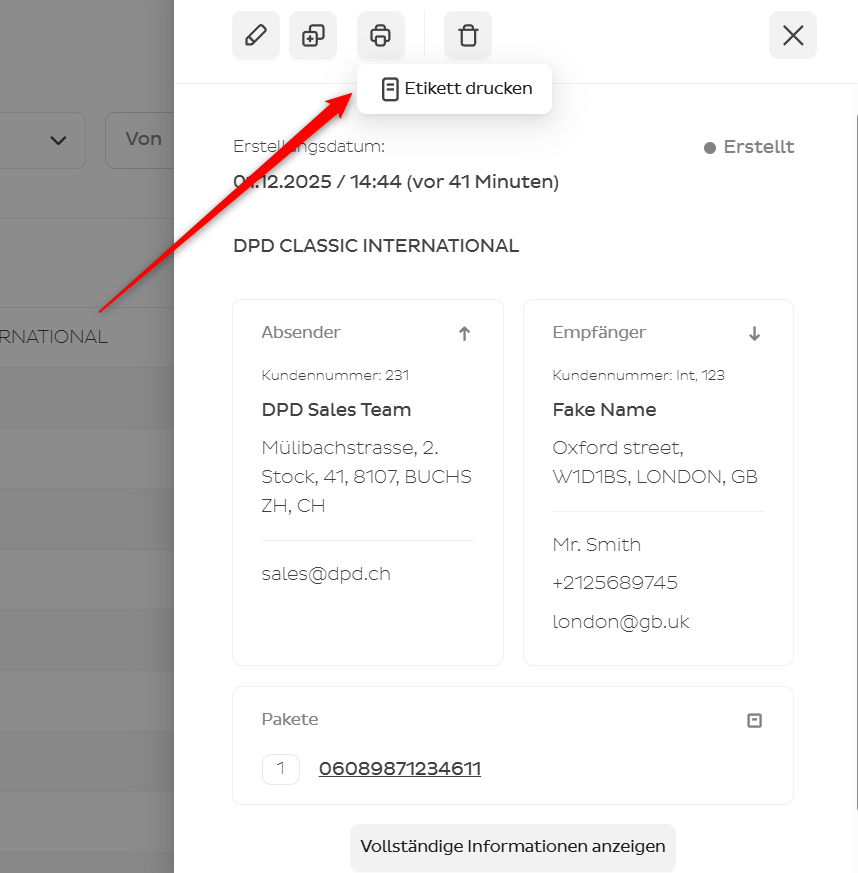858x873 pixels.
Task: Click the Absender card label
Action: [301, 332]
